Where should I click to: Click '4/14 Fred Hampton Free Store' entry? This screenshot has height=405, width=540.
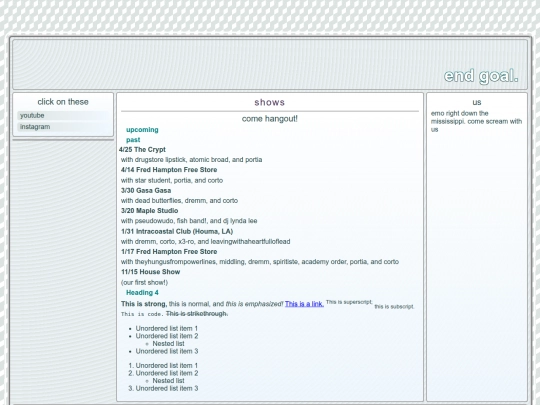click(169, 170)
